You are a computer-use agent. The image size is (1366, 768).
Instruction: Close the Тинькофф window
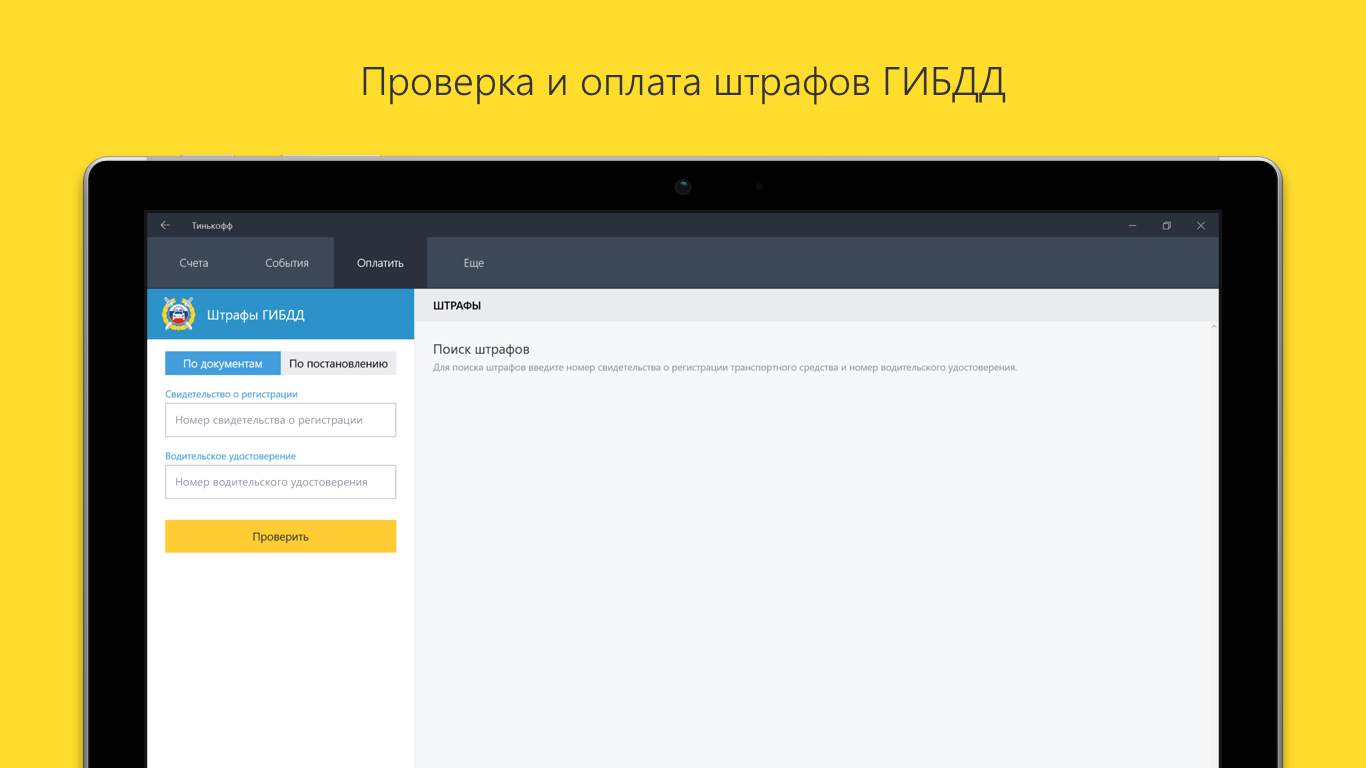1201,225
